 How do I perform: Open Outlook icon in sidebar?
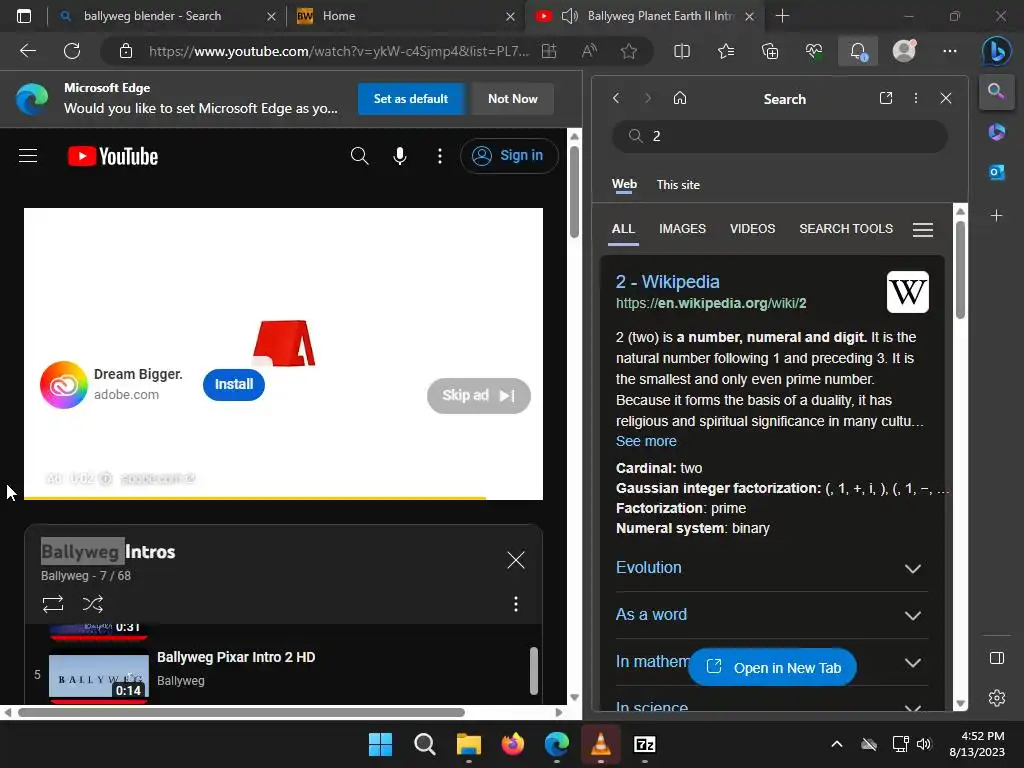pyautogui.click(x=997, y=172)
